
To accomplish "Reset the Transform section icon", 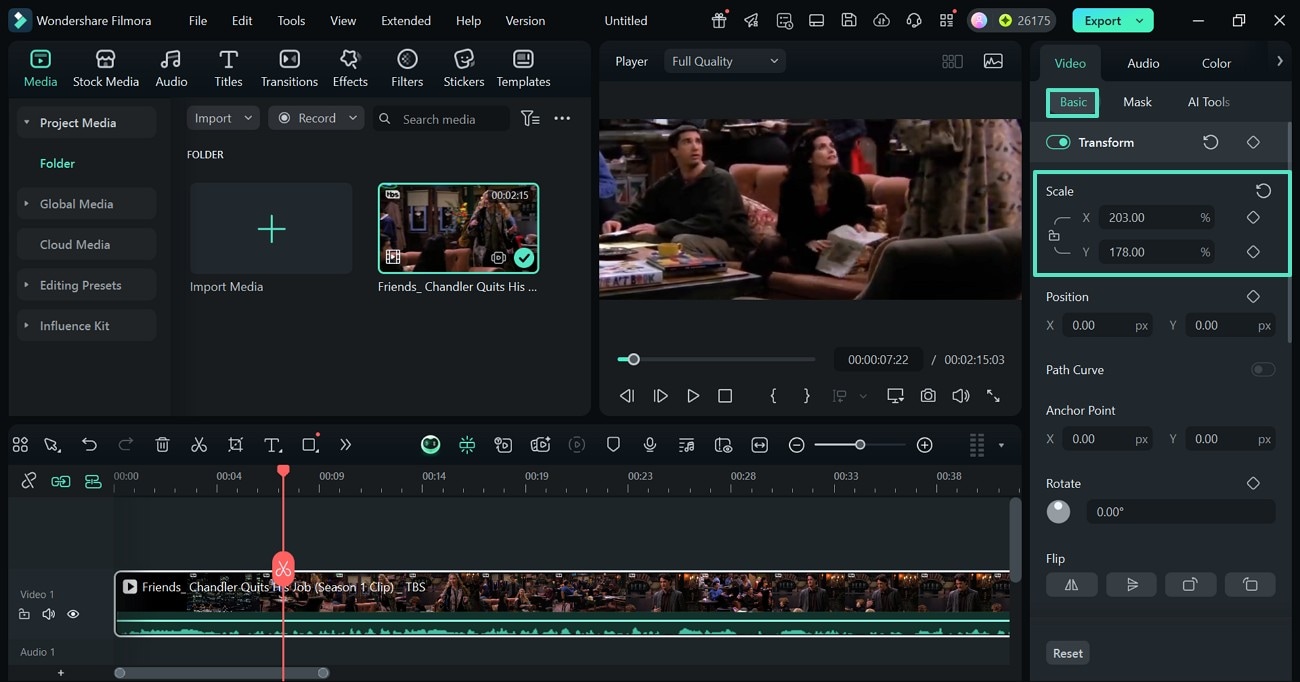I will click(x=1210, y=142).
